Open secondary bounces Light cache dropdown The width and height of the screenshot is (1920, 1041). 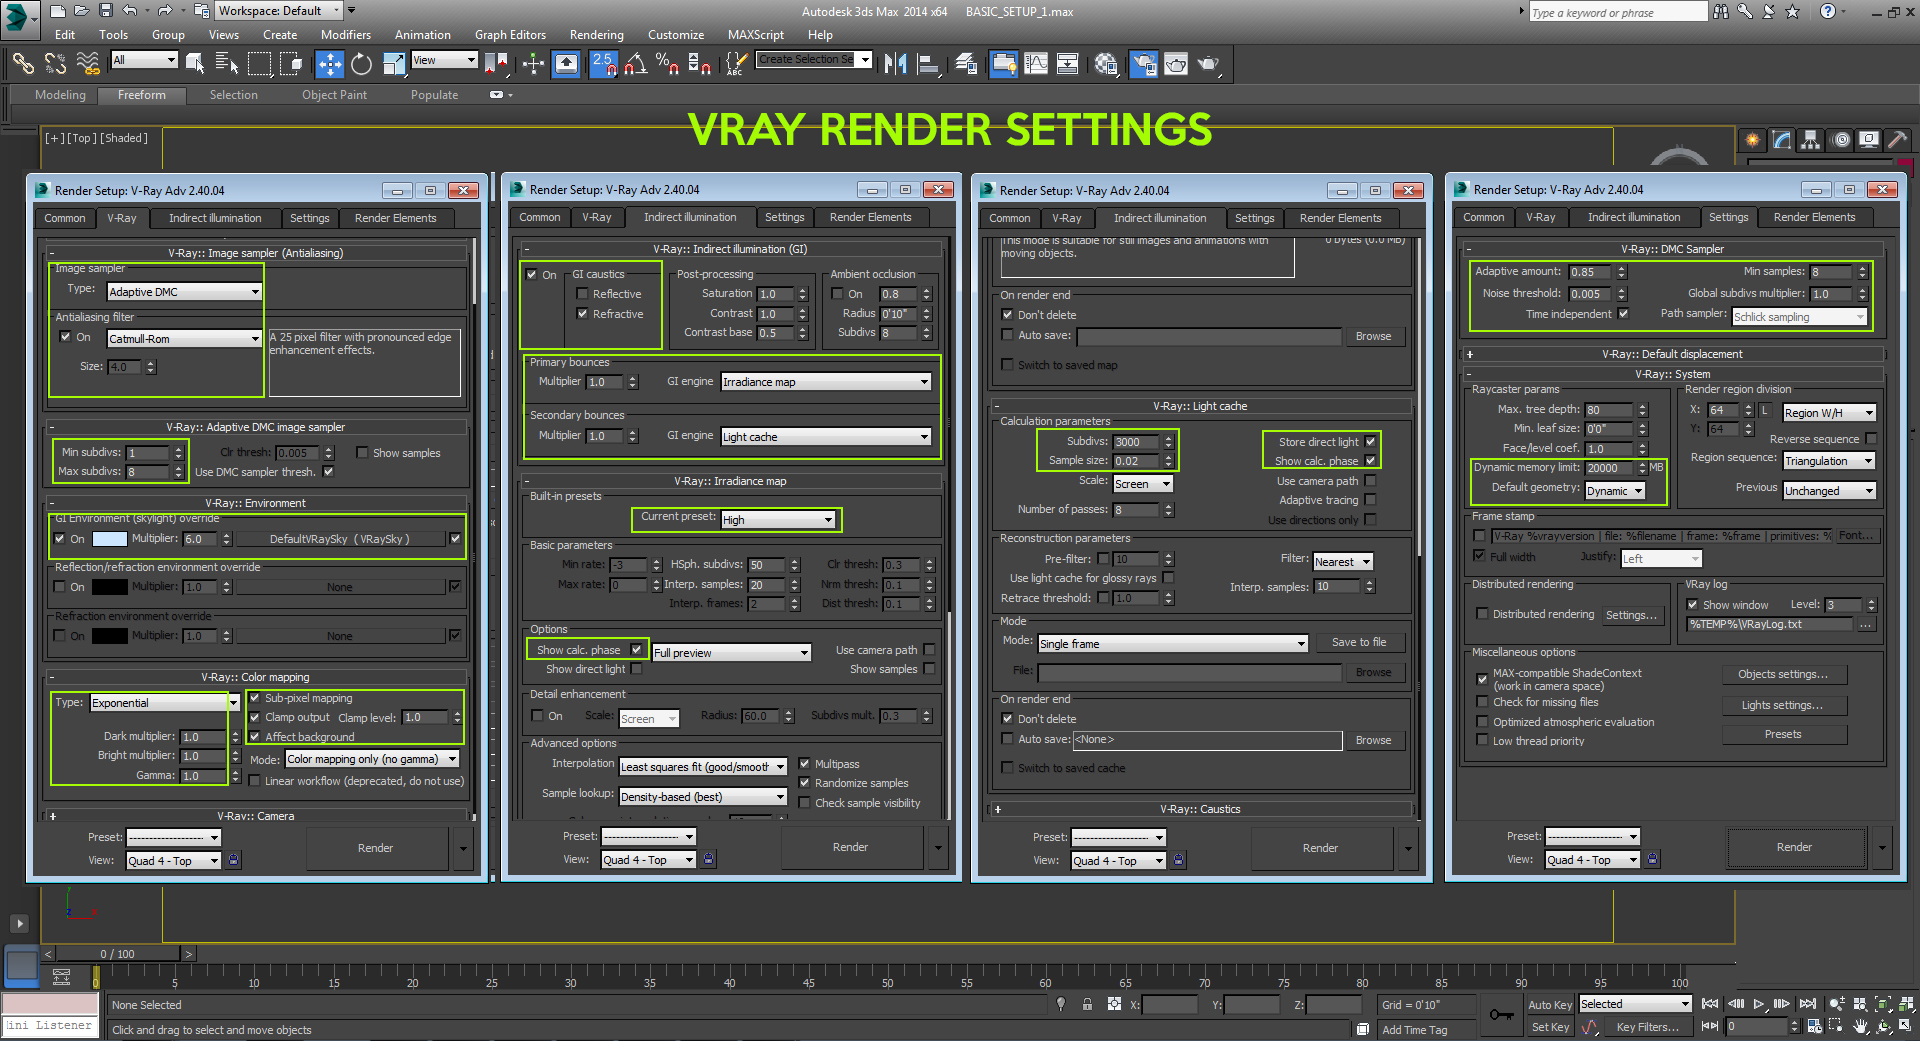[826, 437]
